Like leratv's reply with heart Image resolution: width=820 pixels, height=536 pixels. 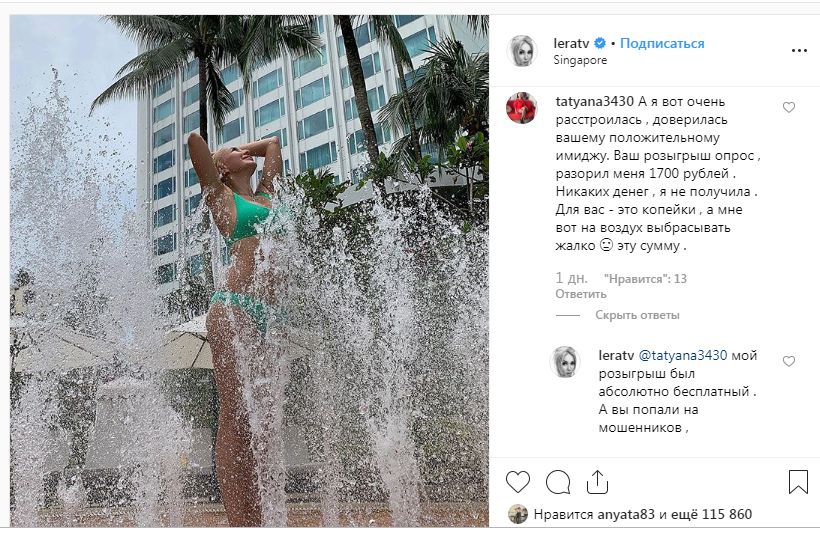pos(789,361)
